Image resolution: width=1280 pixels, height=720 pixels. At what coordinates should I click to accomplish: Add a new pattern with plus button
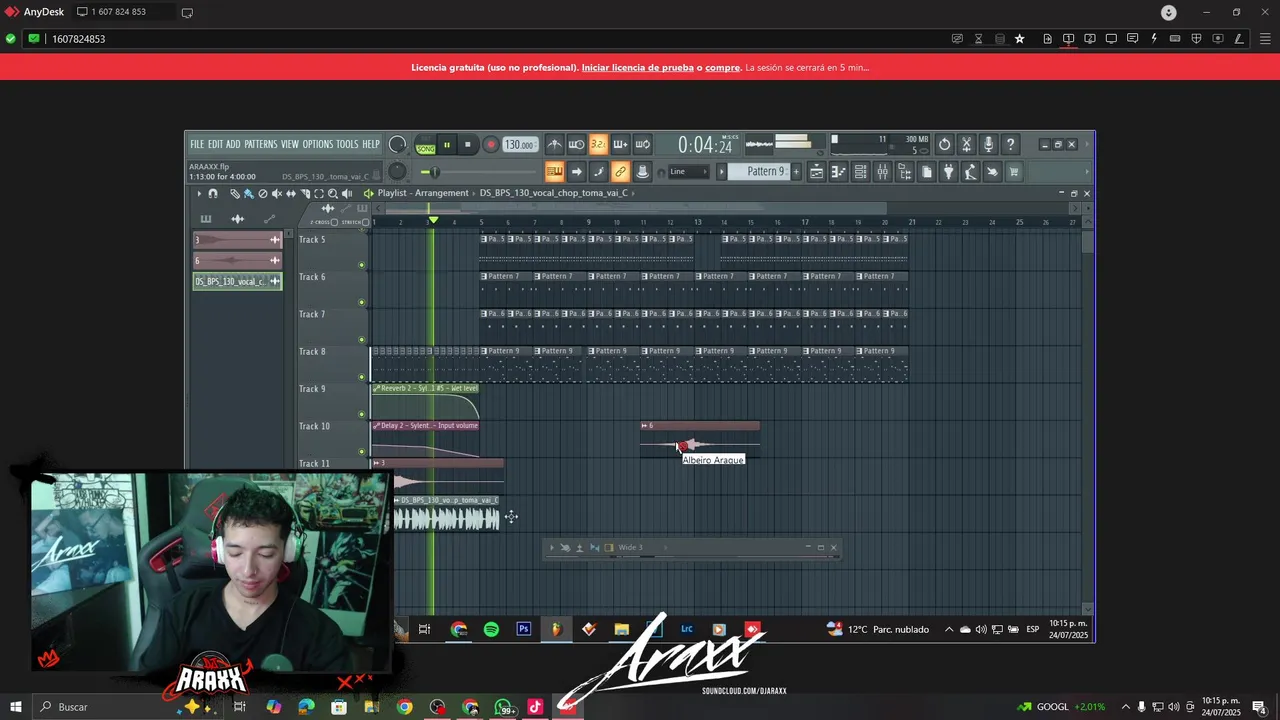[796, 171]
